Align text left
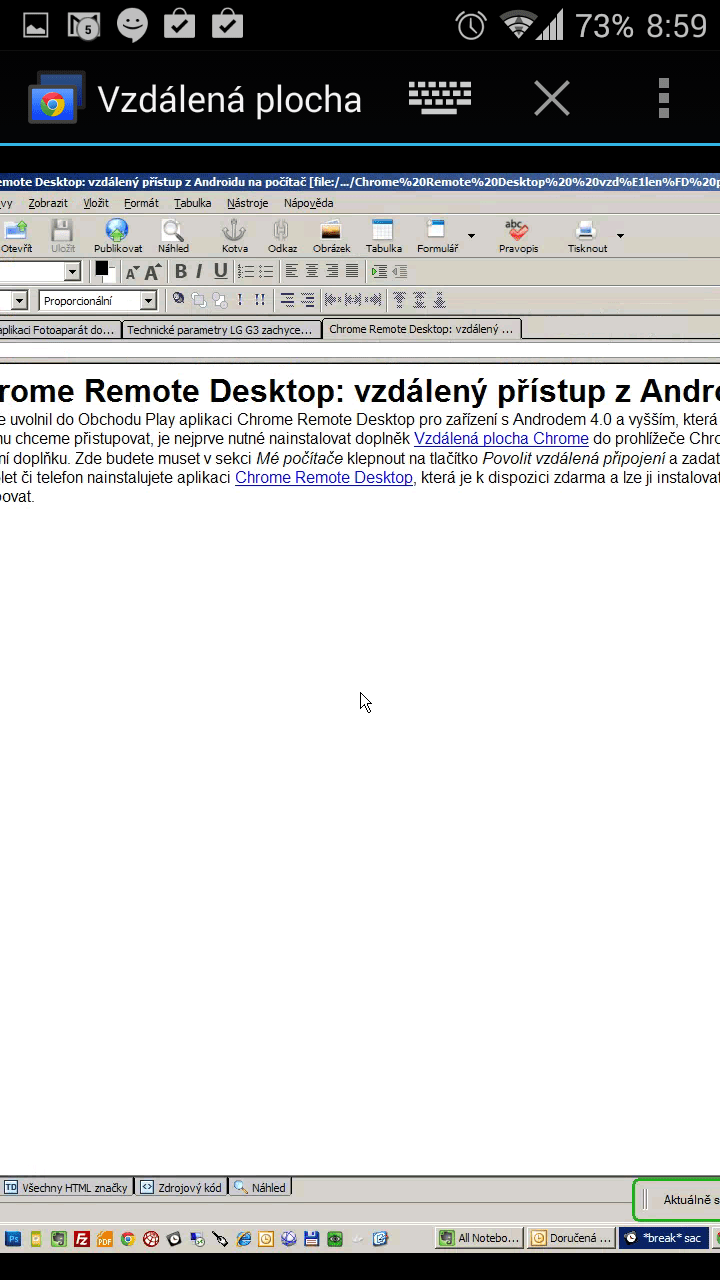 point(292,271)
